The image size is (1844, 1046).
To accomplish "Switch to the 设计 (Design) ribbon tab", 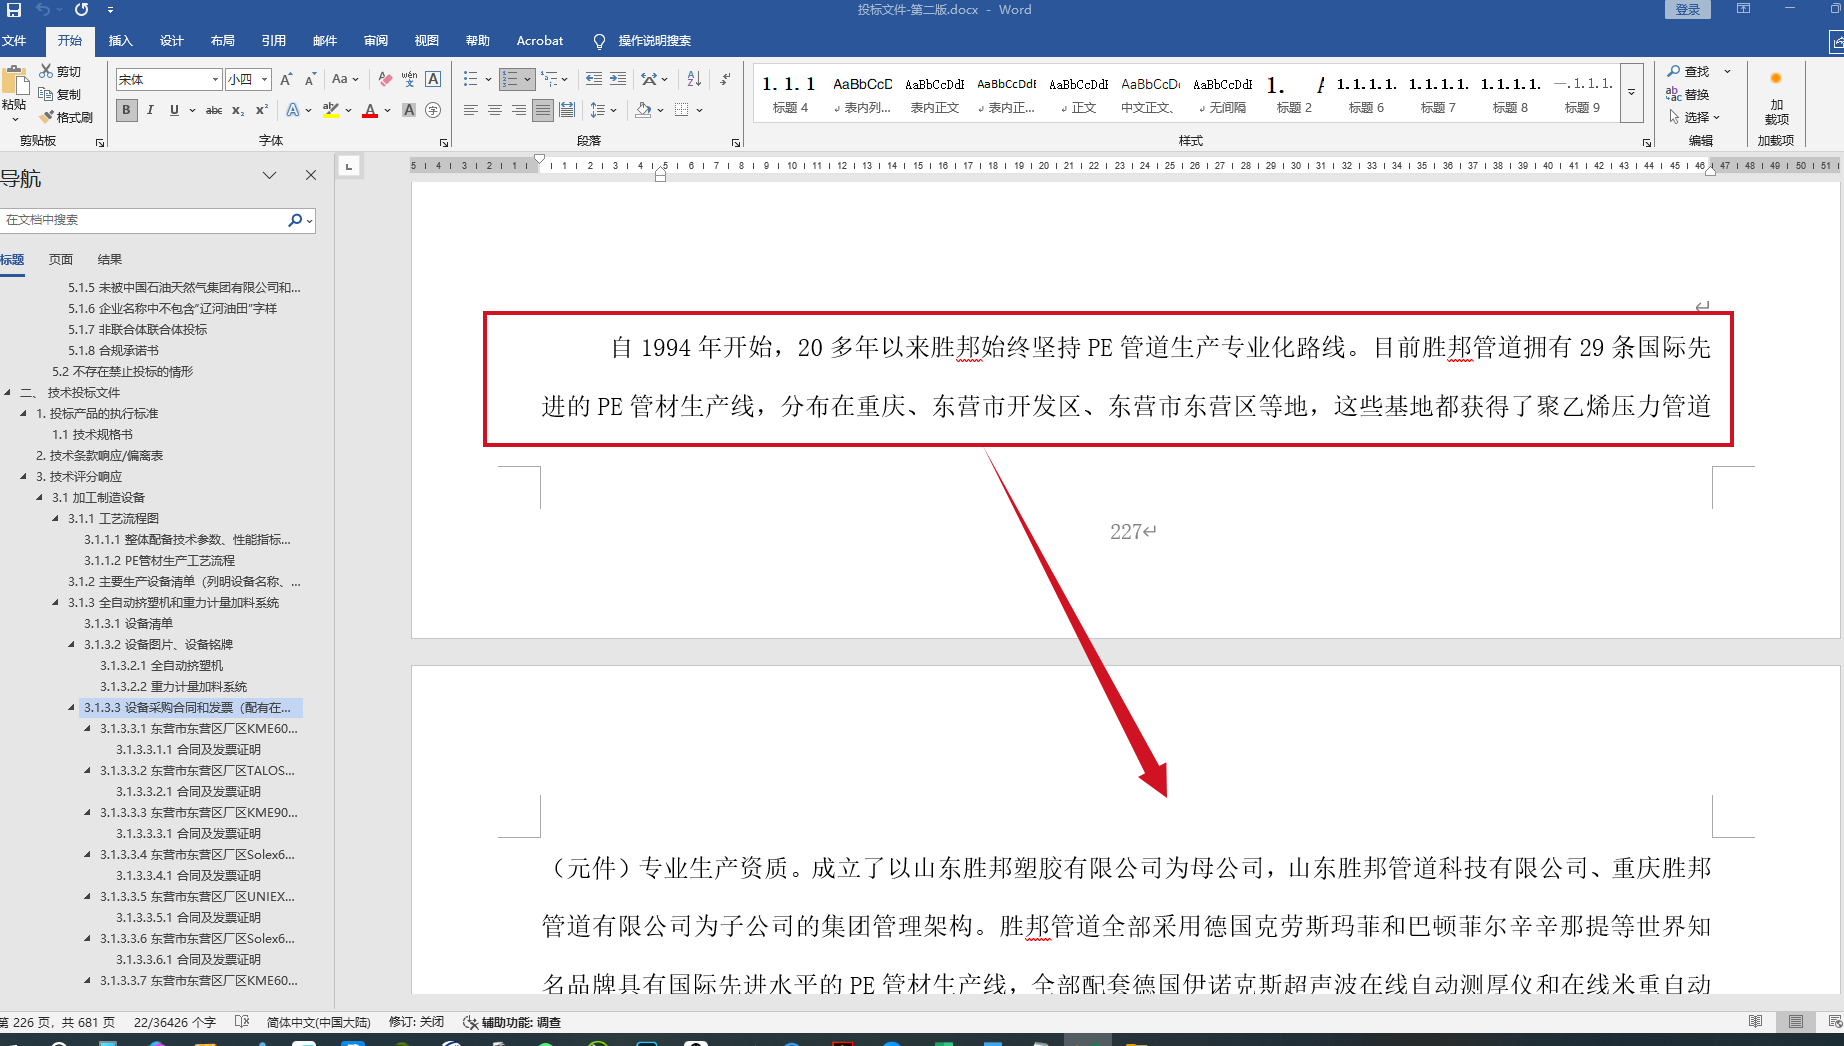I will (171, 41).
